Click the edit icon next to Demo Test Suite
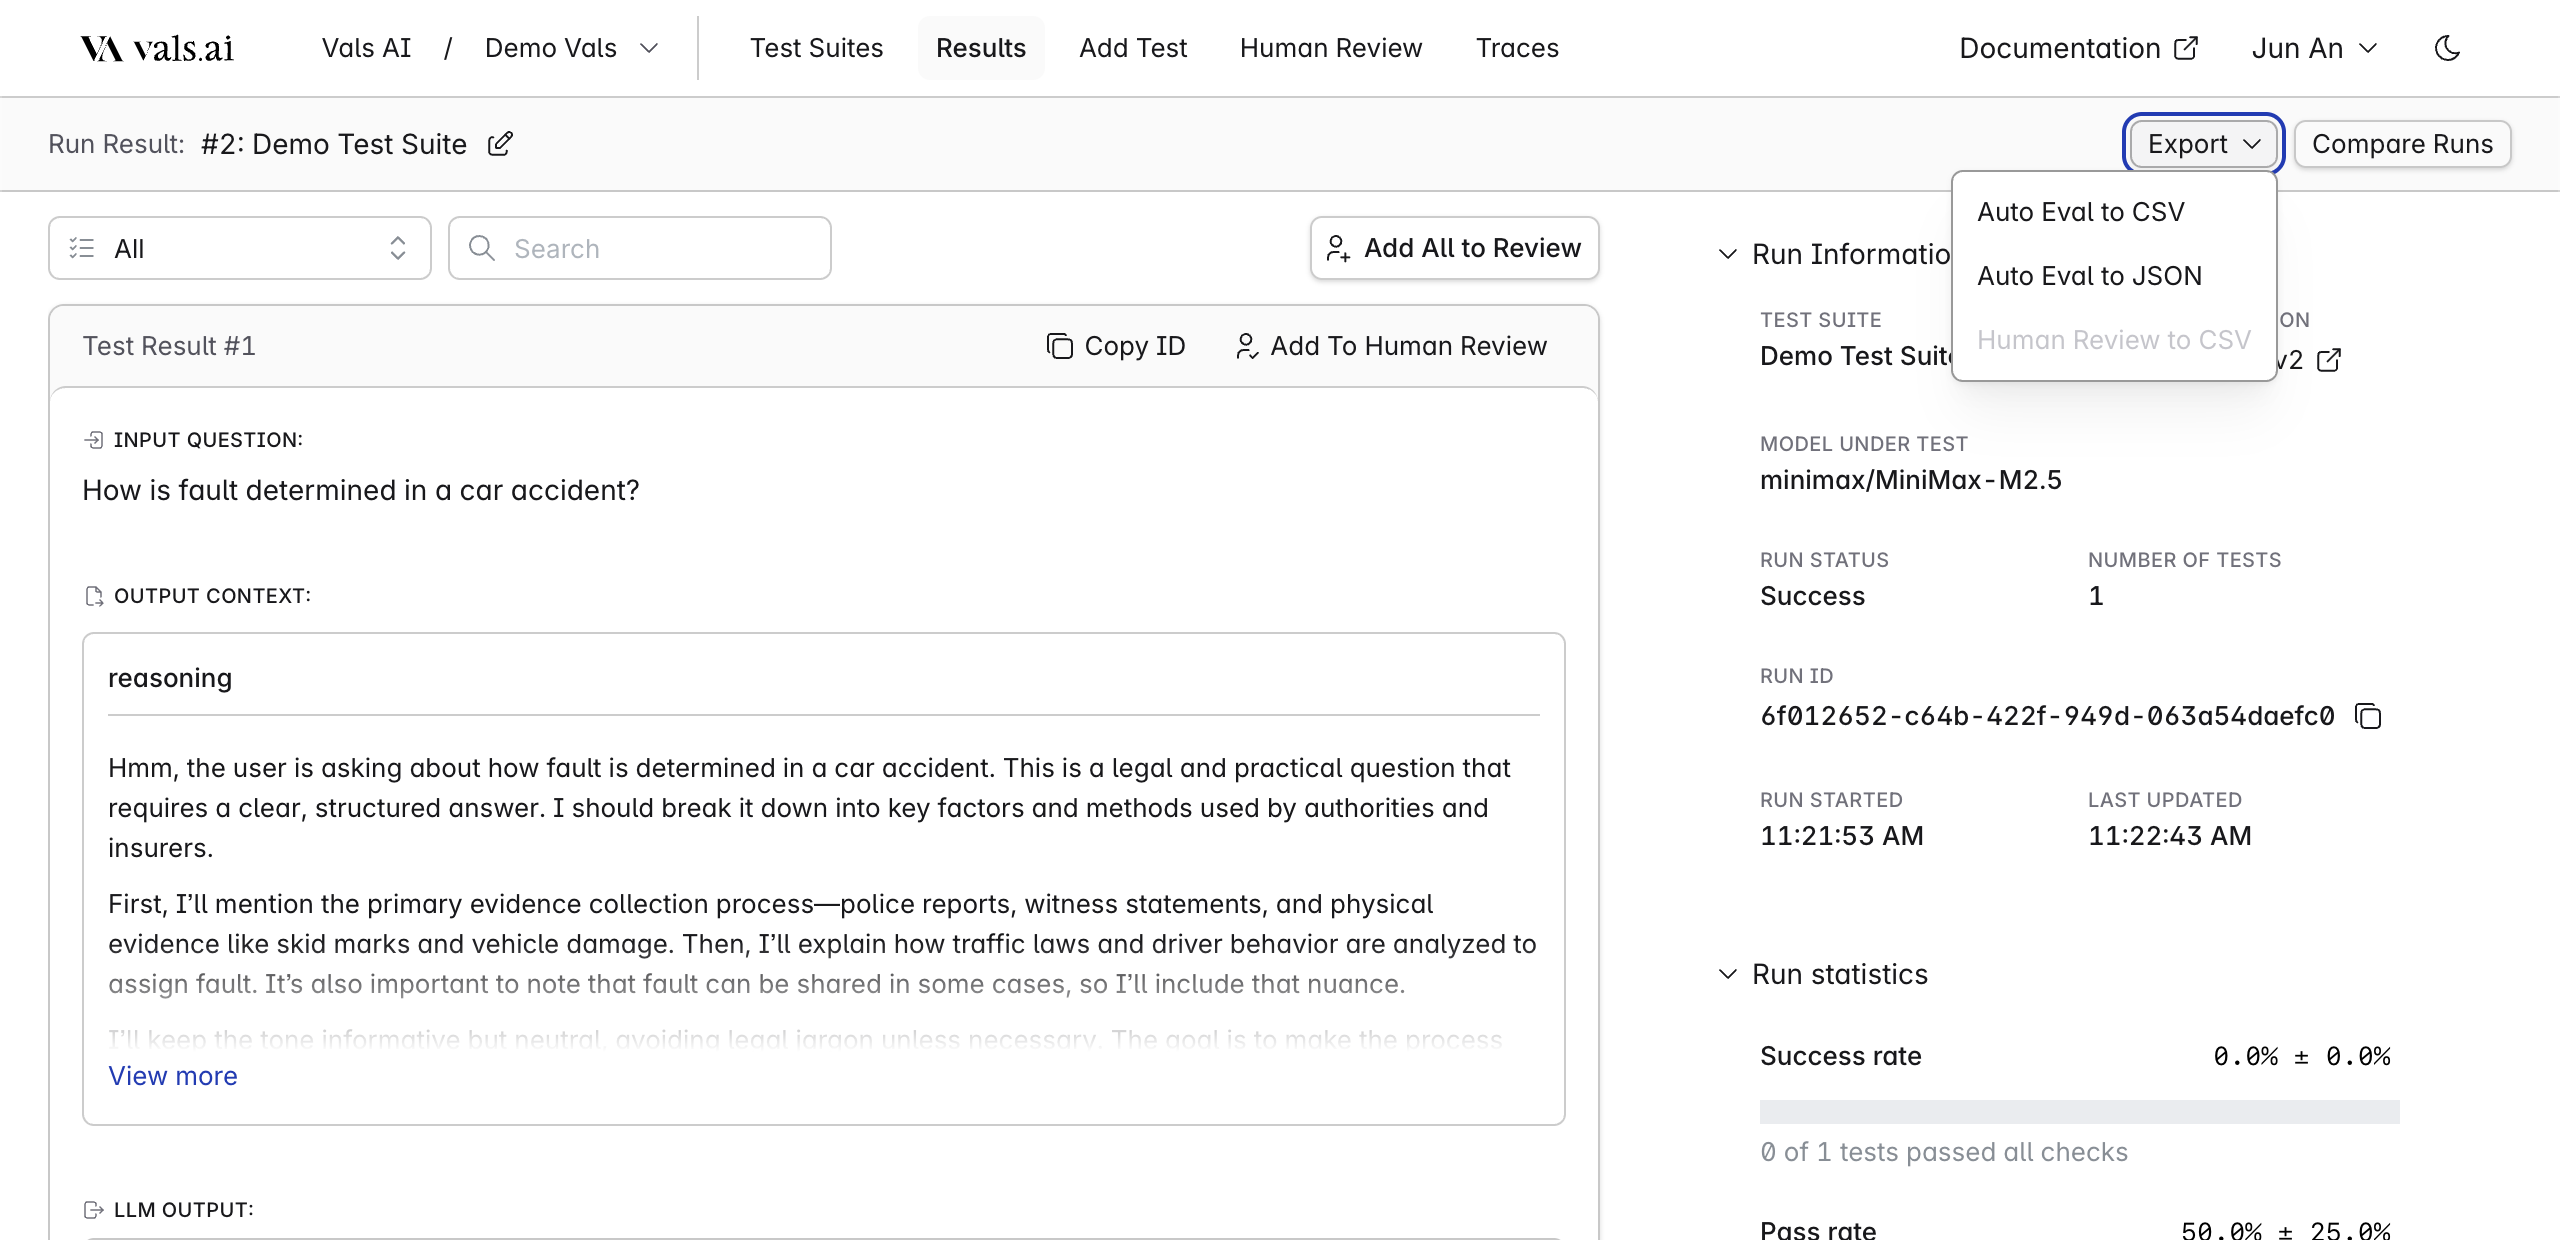The height and width of the screenshot is (1240, 2560). coord(500,144)
